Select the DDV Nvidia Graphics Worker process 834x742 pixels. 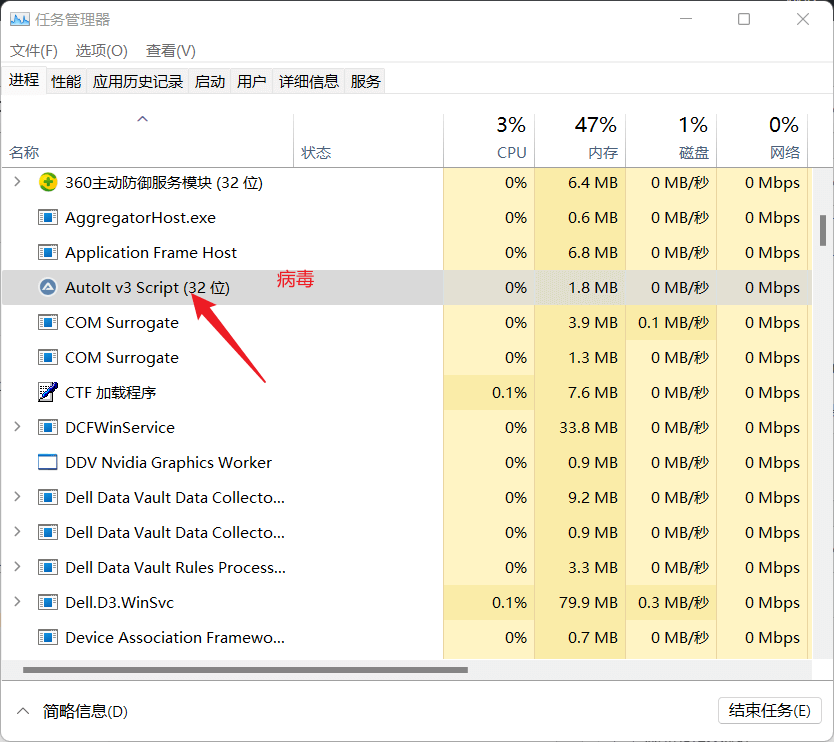(x=168, y=463)
